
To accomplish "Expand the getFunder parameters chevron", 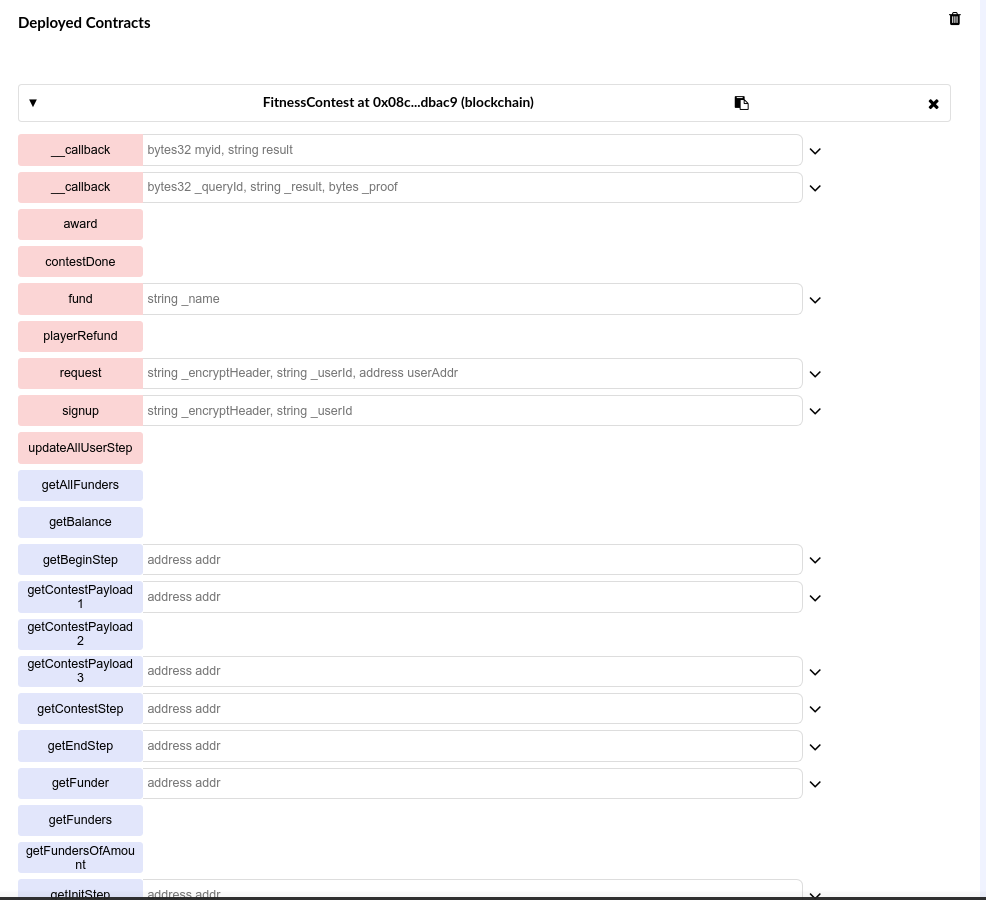I will coord(815,784).
